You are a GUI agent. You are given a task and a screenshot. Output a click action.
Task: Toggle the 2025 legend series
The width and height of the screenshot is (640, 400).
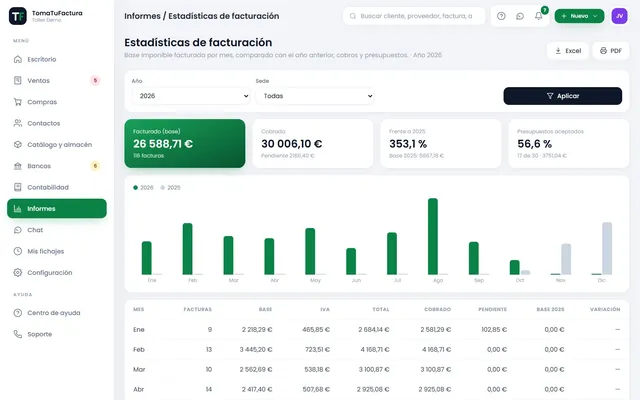170,187
